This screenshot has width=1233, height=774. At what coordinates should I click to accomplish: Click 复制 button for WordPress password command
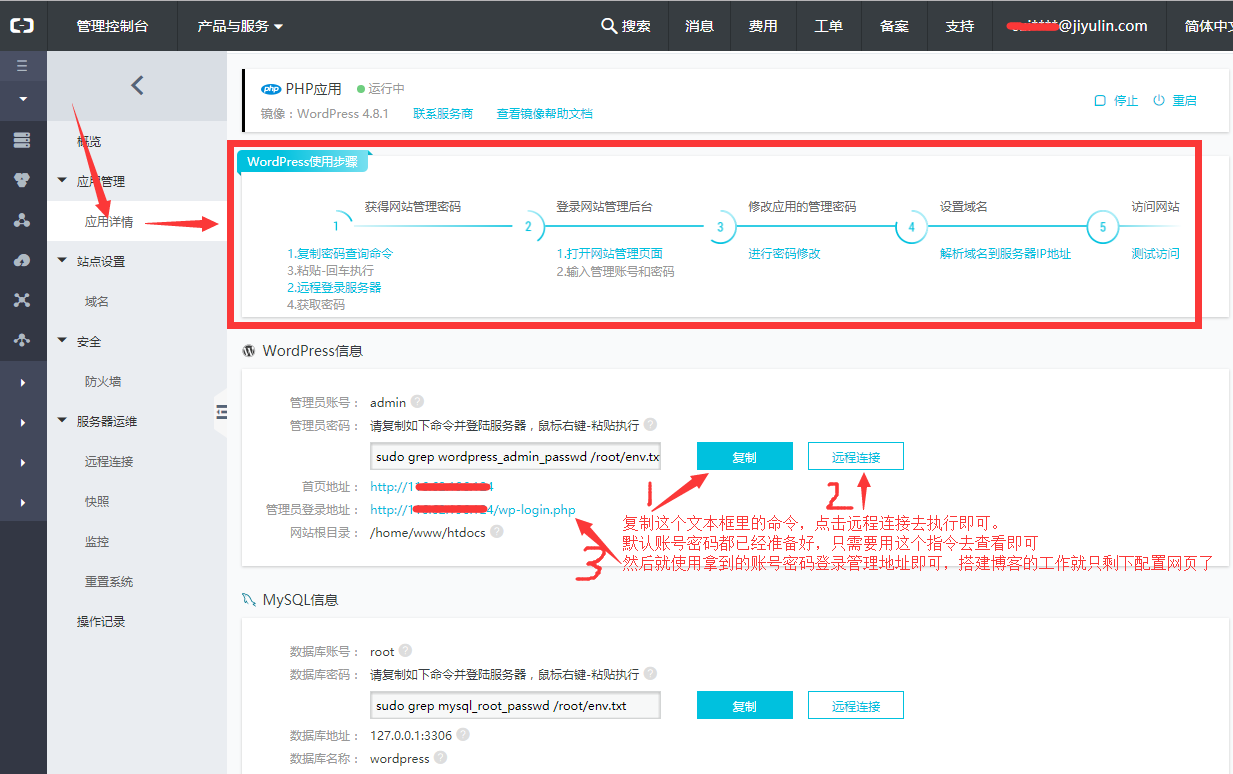(x=744, y=456)
